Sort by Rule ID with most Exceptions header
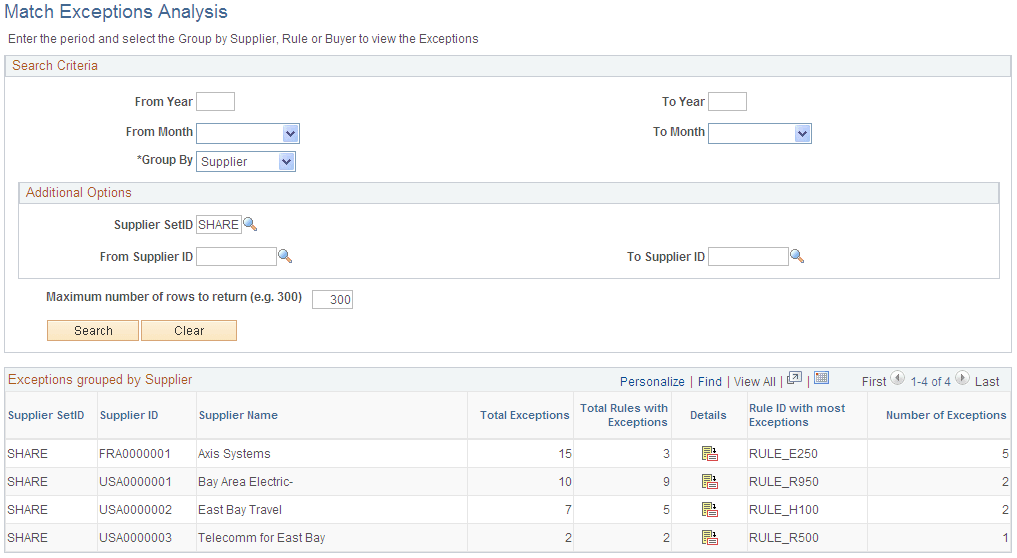This screenshot has height=558, width=1017. [x=797, y=415]
